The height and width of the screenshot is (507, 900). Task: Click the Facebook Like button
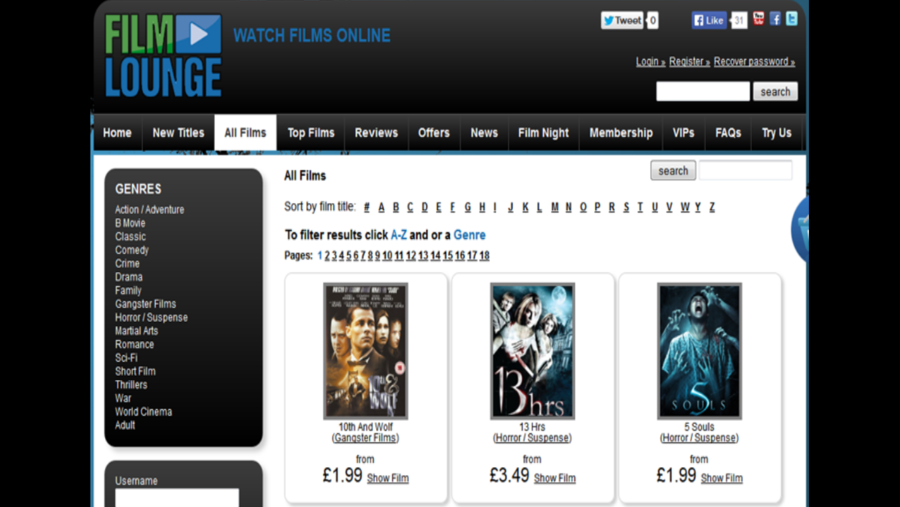pos(708,21)
